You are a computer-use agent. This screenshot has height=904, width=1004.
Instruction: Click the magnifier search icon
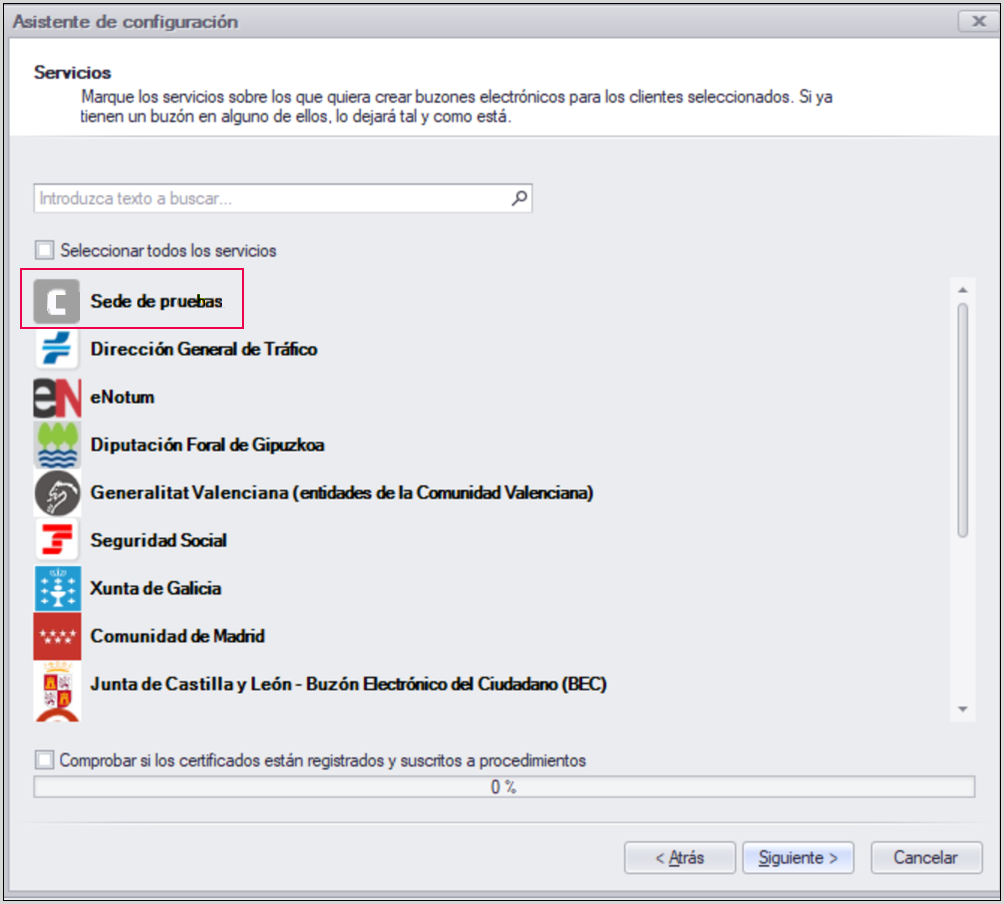coord(519,198)
